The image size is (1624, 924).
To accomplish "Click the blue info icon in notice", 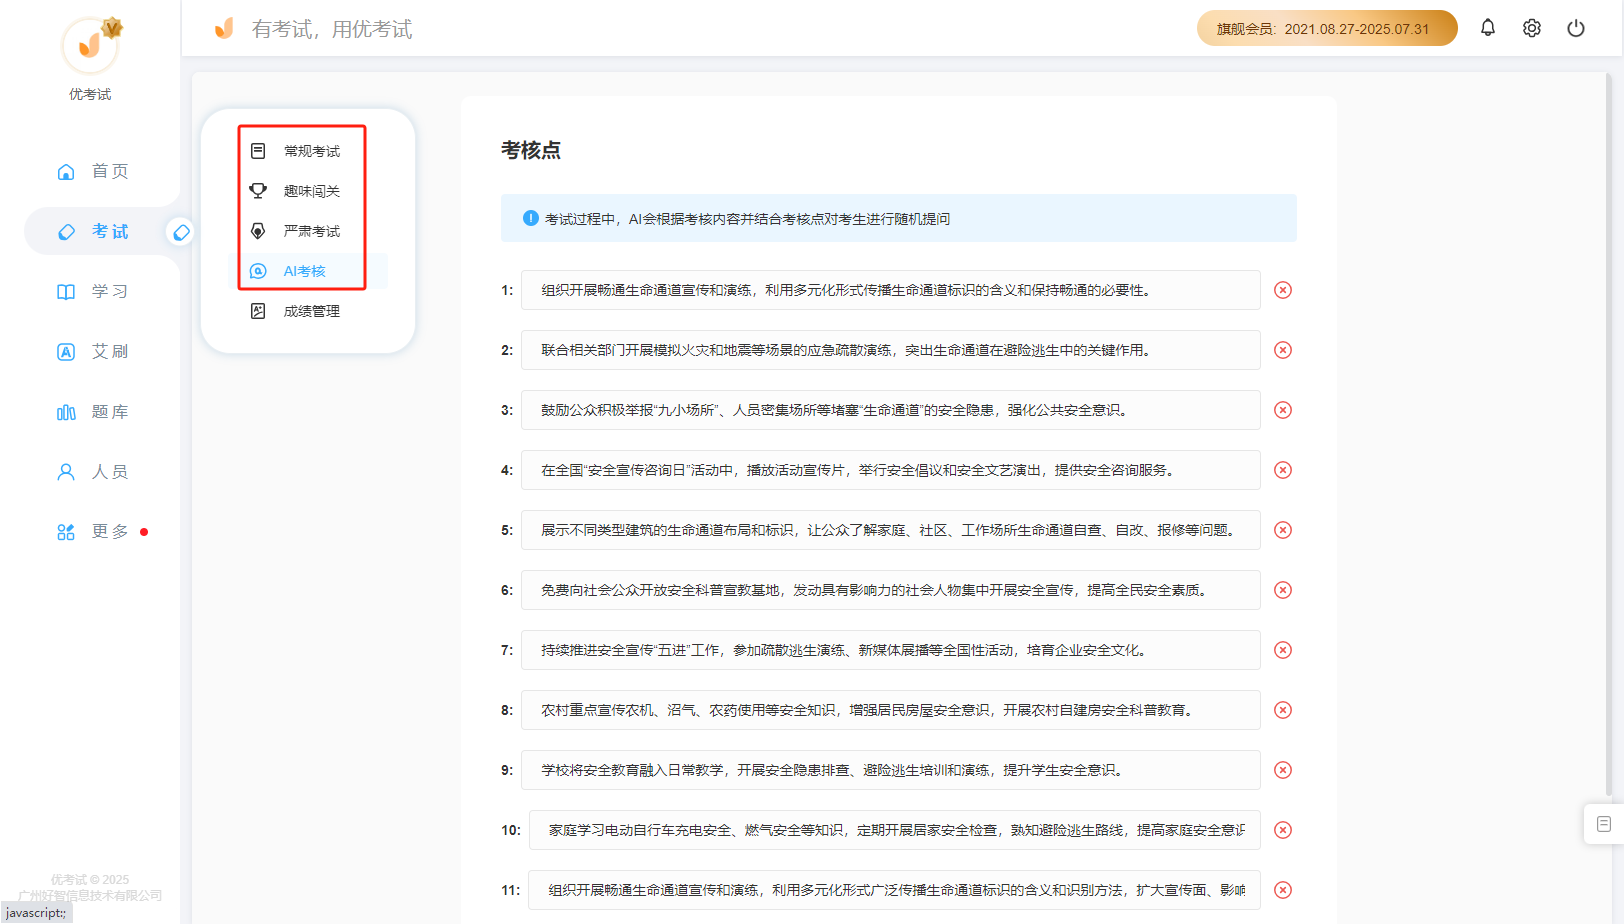I will [x=531, y=218].
